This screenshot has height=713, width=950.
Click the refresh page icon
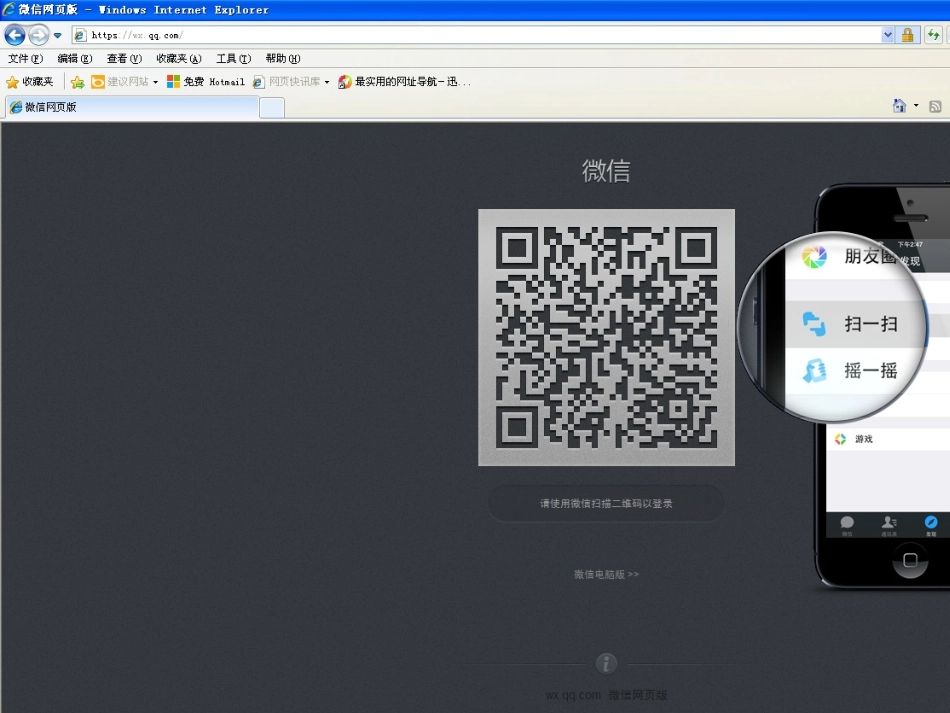click(x=933, y=35)
